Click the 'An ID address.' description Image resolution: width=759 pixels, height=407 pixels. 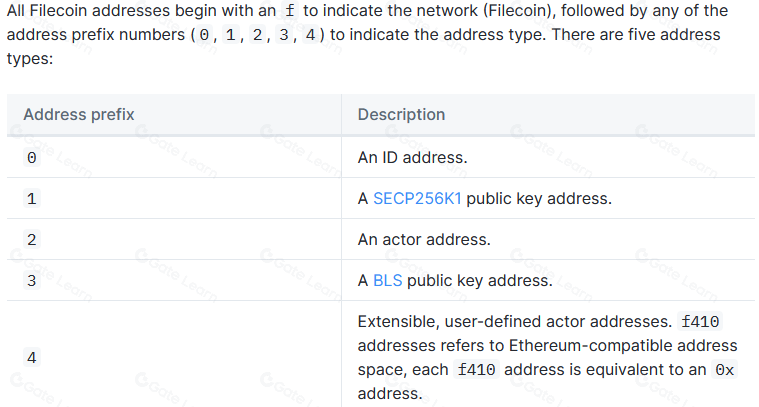pos(412,157)
